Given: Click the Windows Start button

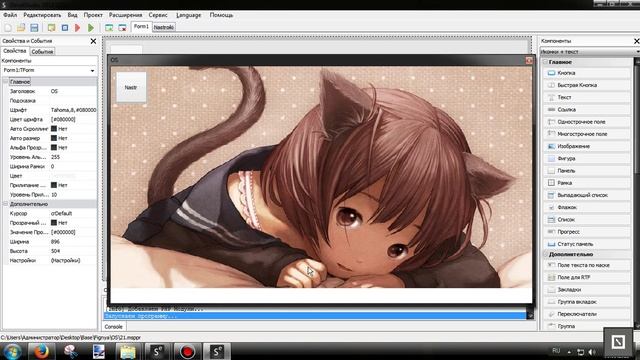Looking at the screenshot, I should 12,351.
